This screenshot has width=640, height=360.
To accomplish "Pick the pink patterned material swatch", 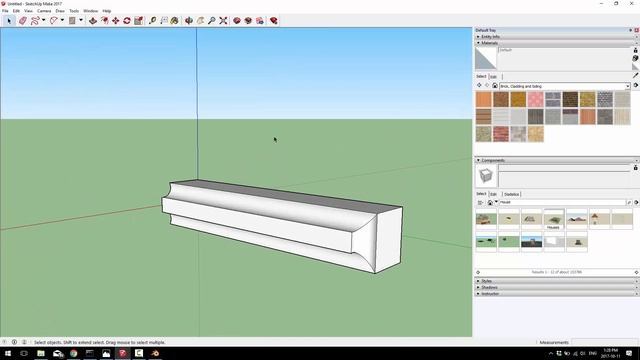I will [x=536, y=99].
